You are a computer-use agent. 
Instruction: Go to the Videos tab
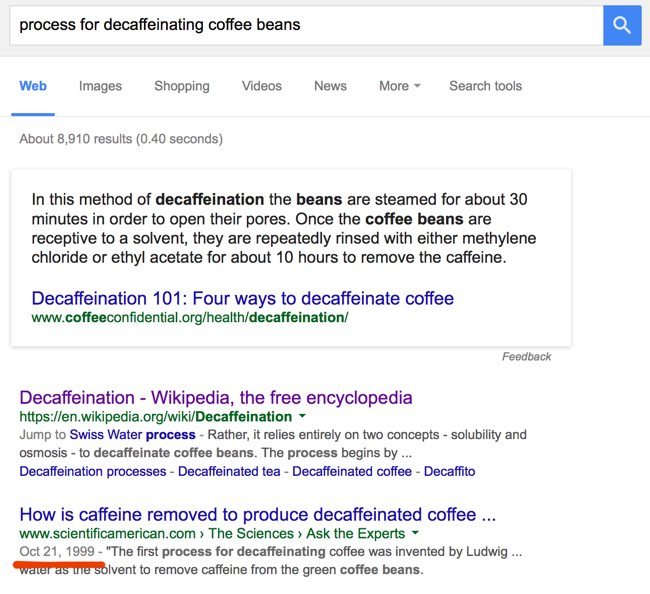(x=262, y=86)
